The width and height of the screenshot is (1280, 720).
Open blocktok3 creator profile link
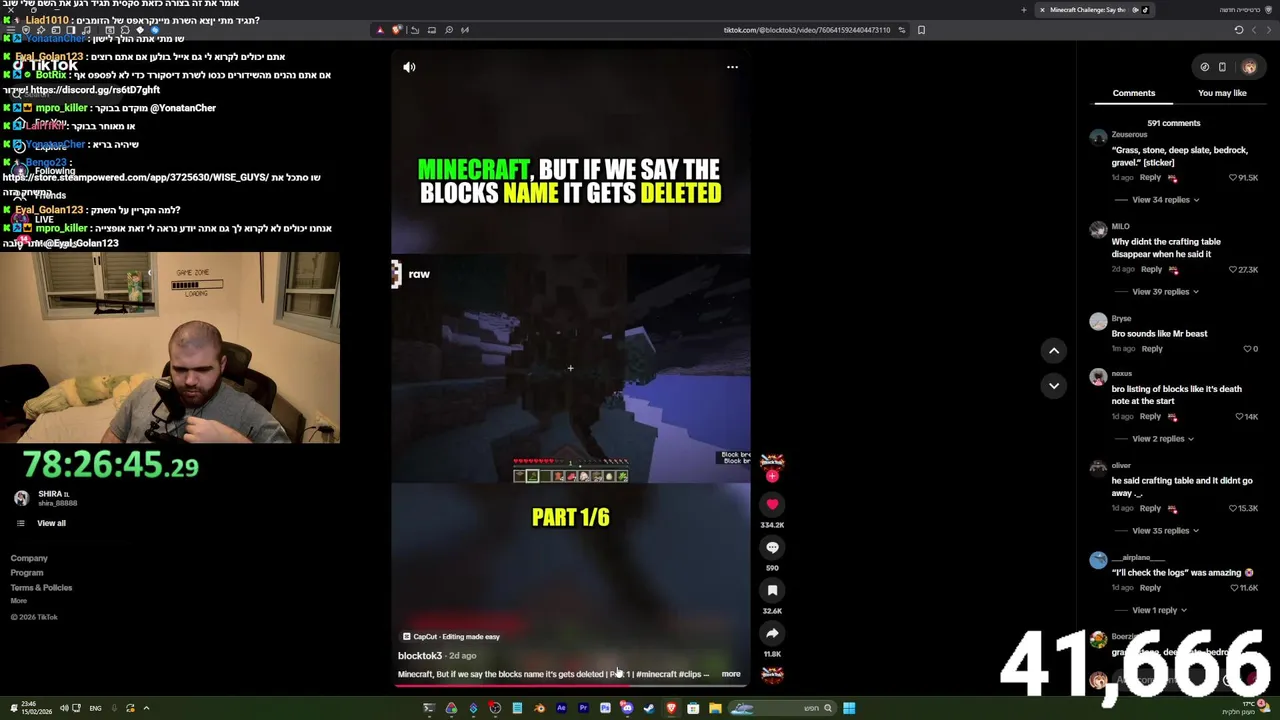pyautogui.click(x=420, y=656)
